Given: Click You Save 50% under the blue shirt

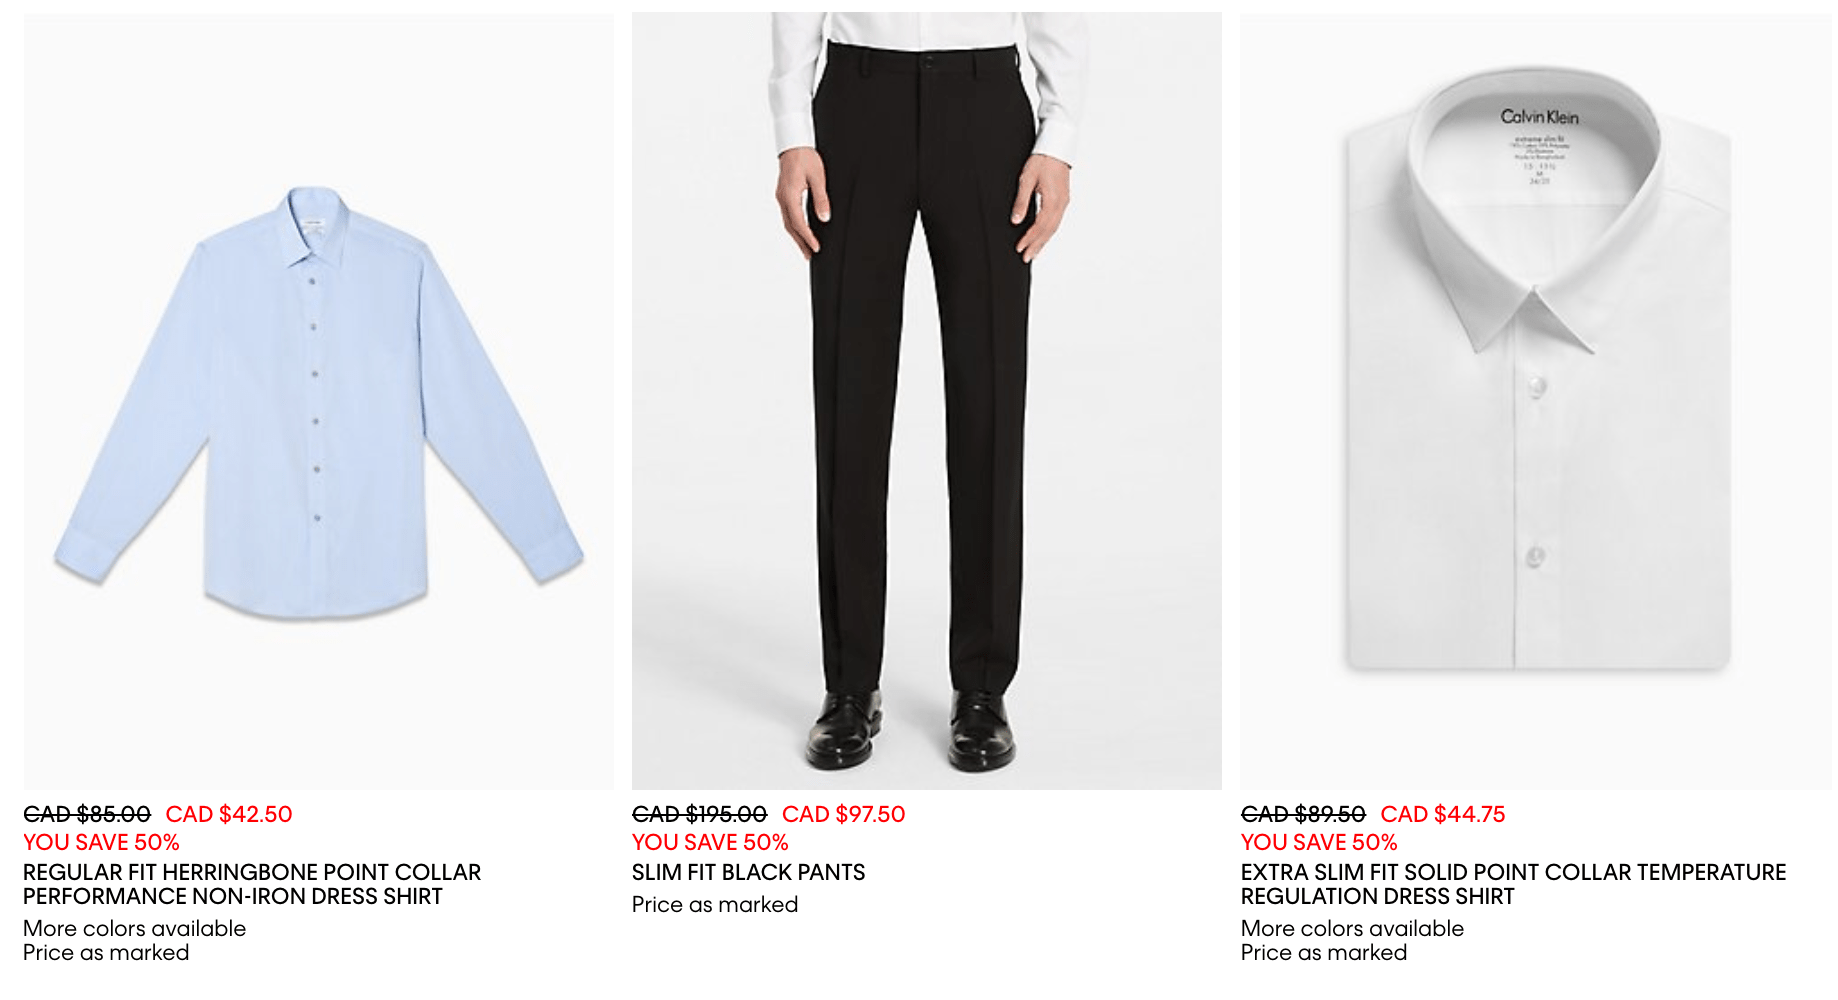Looking at the screenshot, I should (102, 842).
